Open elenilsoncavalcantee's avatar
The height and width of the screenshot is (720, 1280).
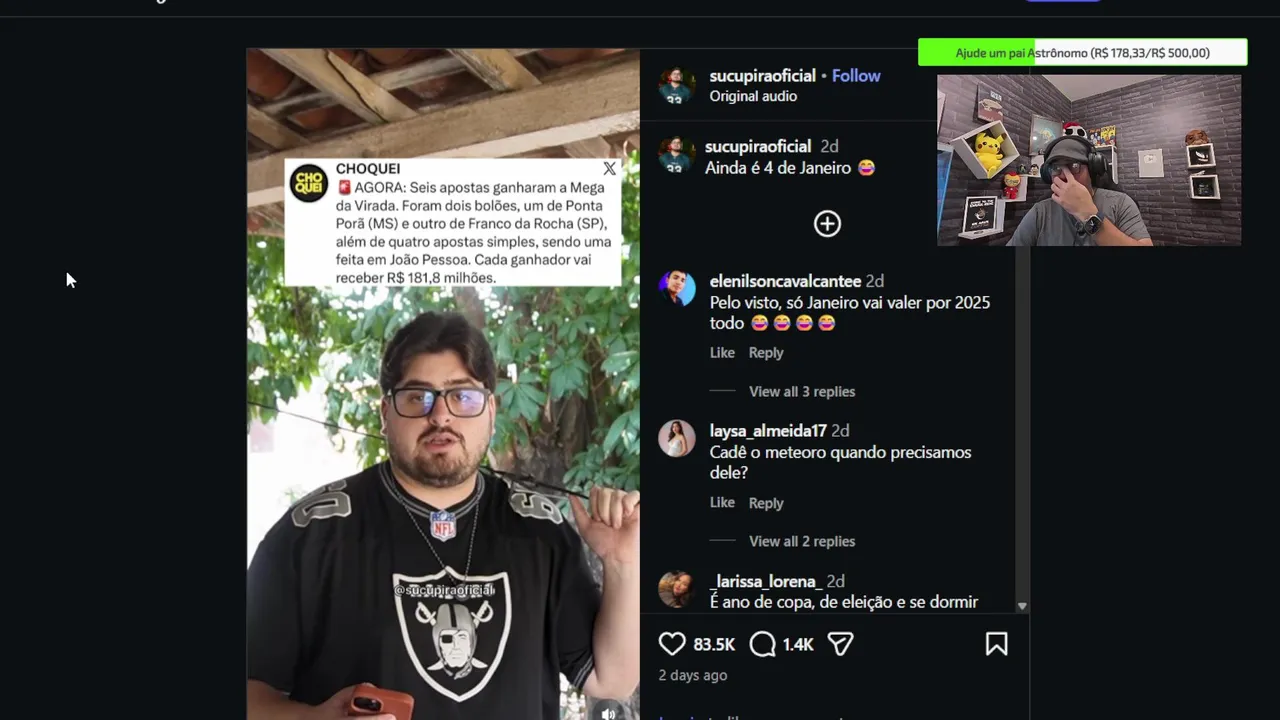677,288
